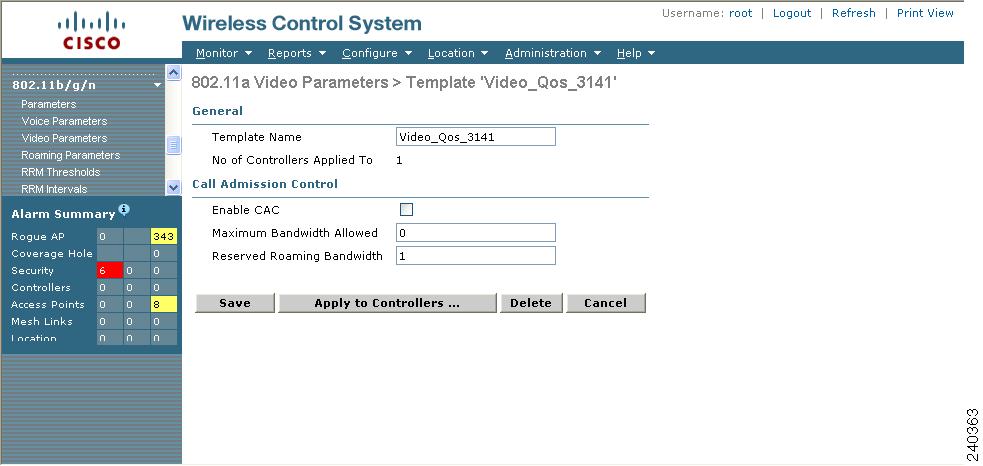The width and height of the screenshot is (983, 466).
Task: Click sidebar scrollbar up arrow
Action: coord(174,73)
